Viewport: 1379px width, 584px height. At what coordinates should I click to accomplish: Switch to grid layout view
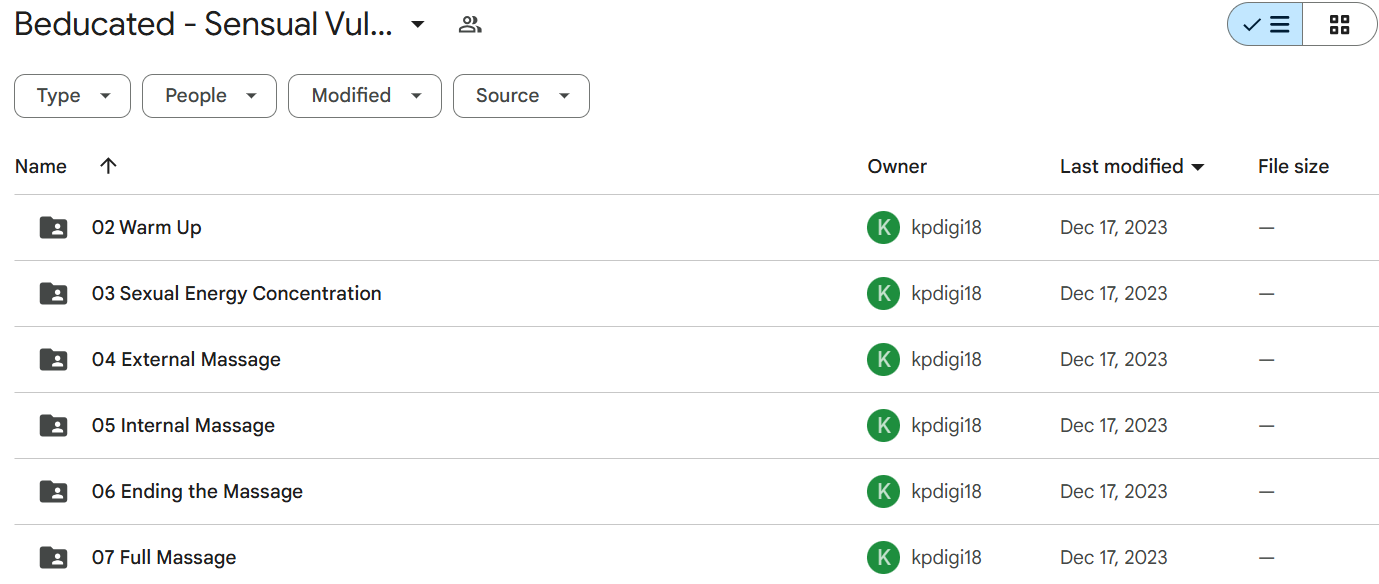tap(1340, 25)
